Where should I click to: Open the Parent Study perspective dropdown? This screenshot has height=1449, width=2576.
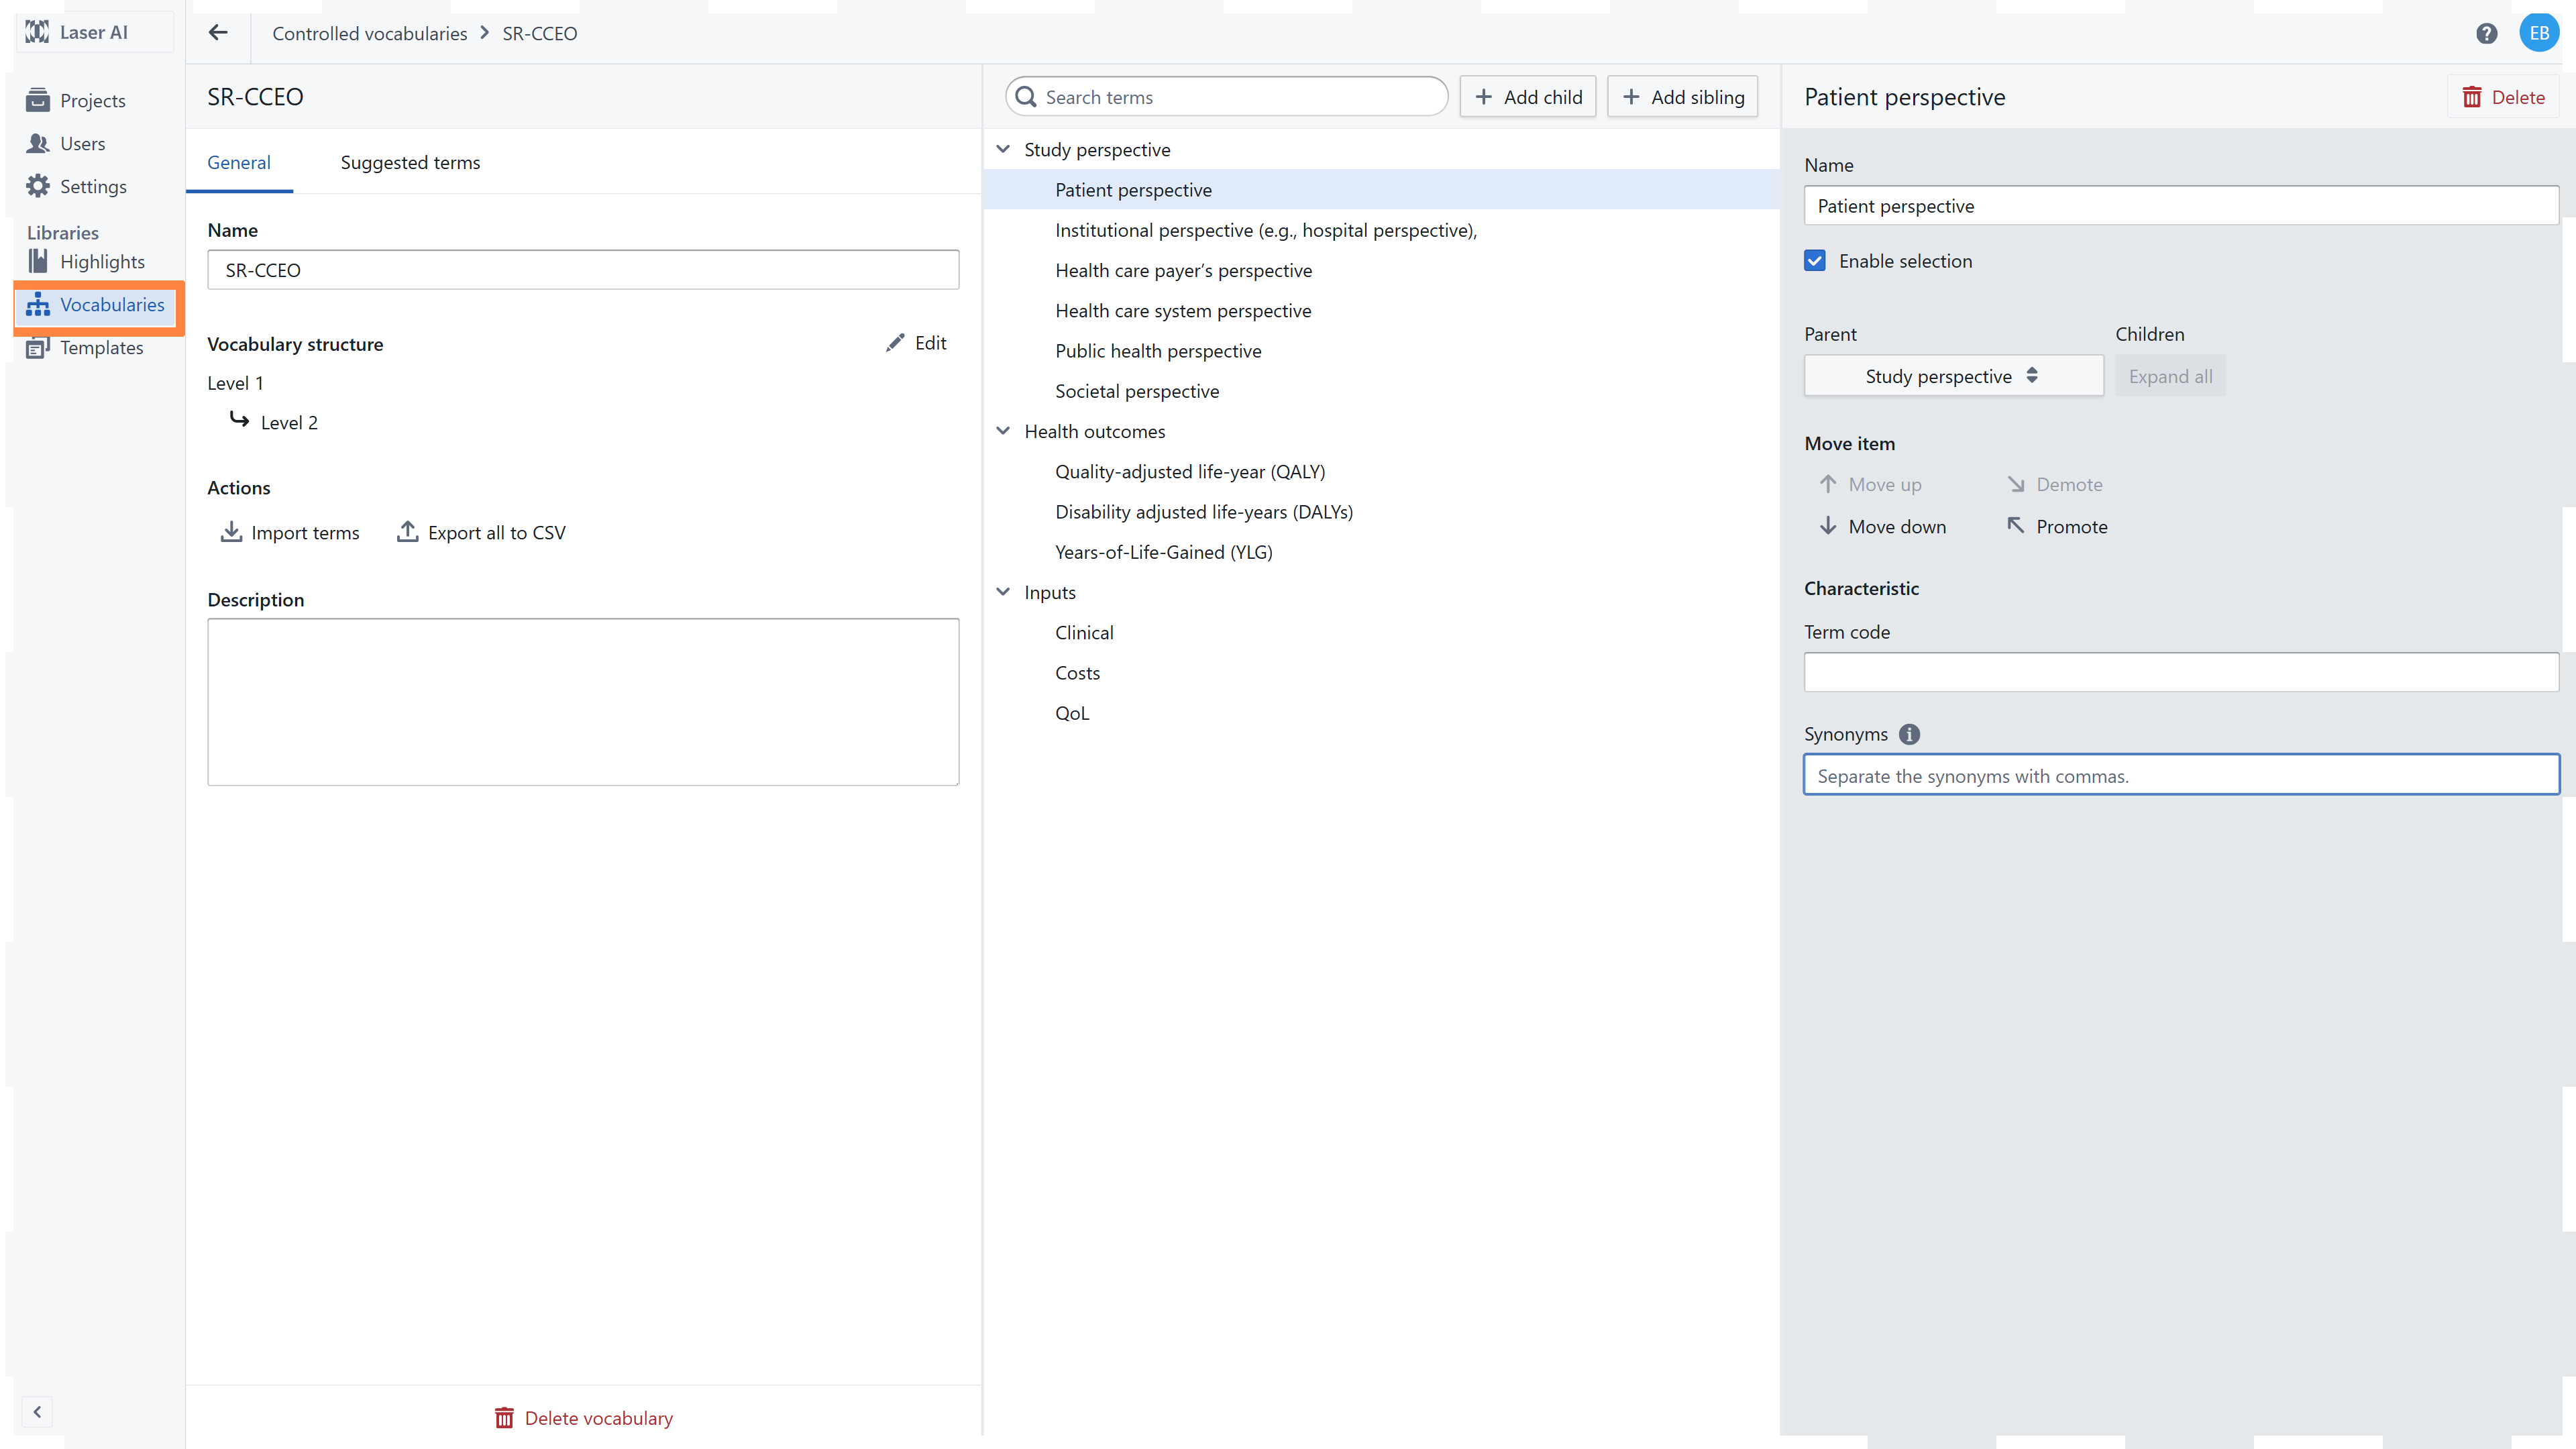(1952, 376)
